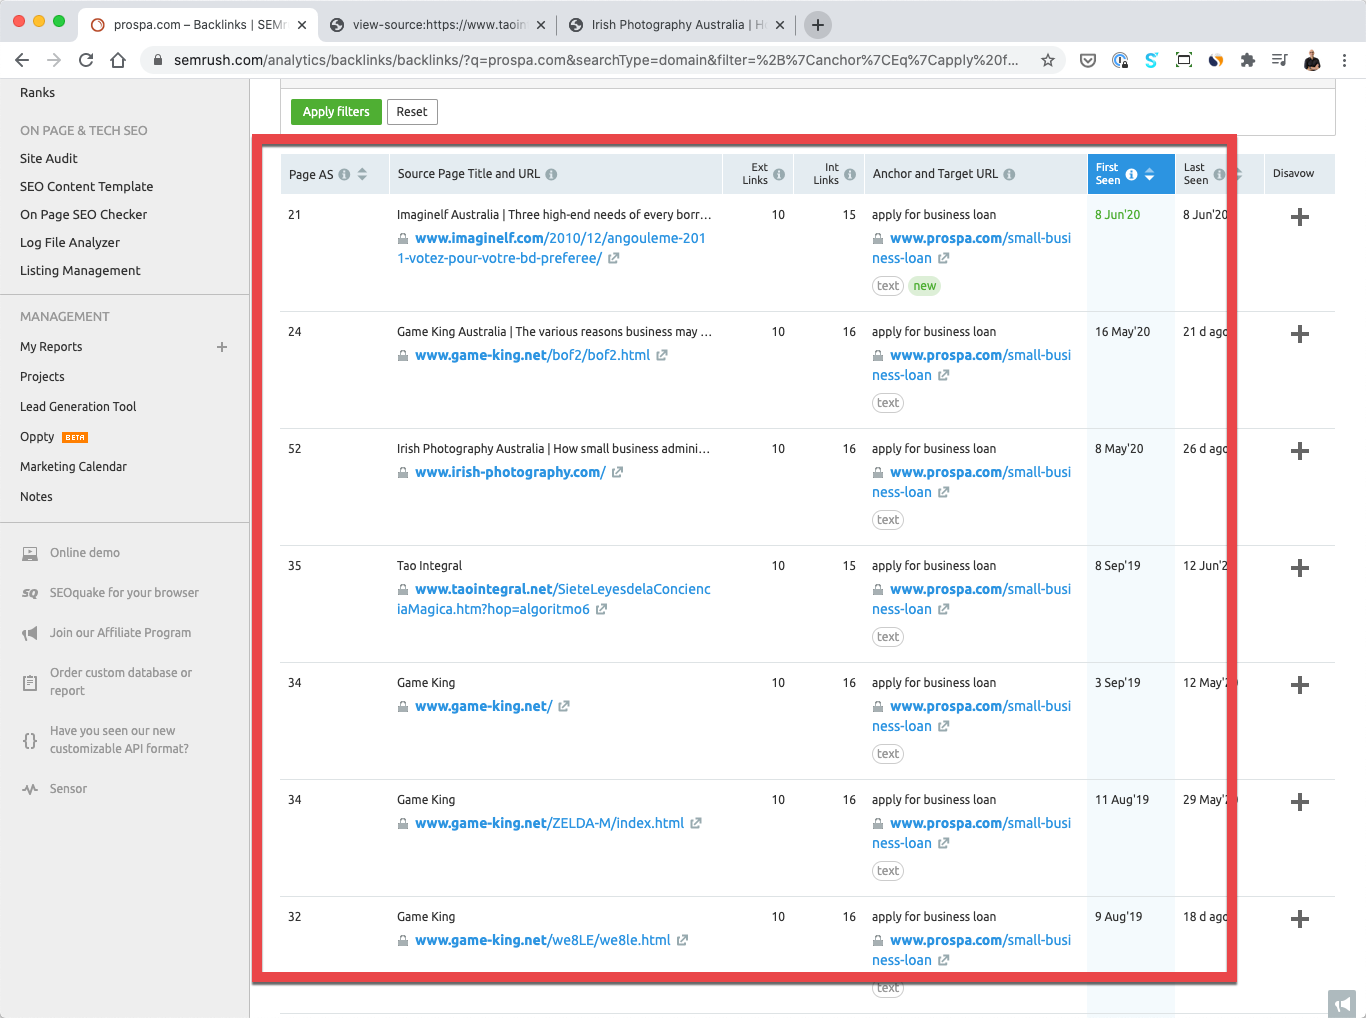Close the prospa.com Backlinks tab
This screenshot has height=1018, width=1366.
[x=302, y=25]
